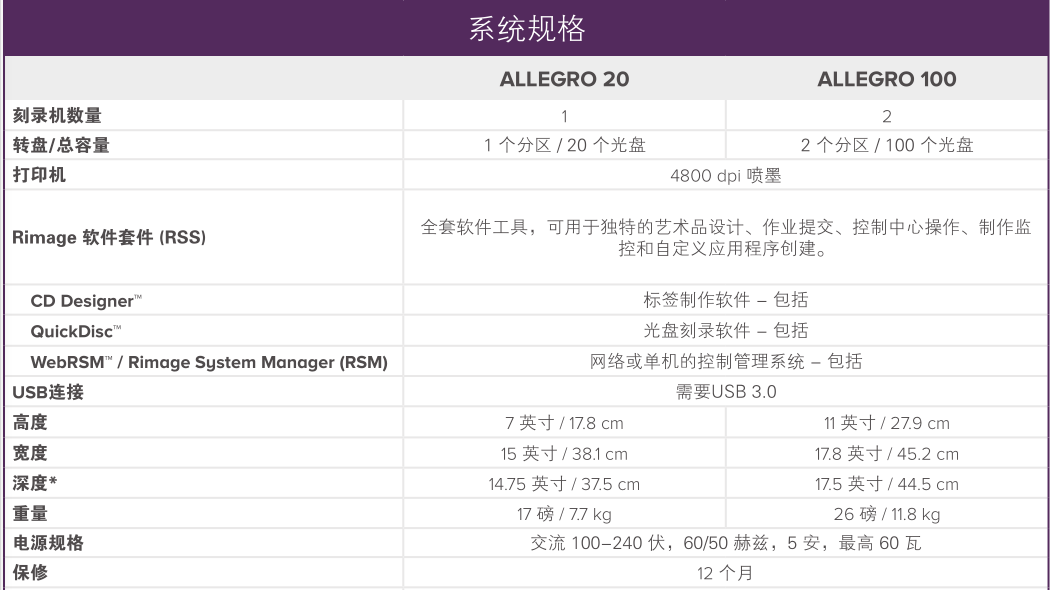Click the 15 英寸 / 38.1 cm cell
The width and height of the screenshot is (1052, 590).
[x=564, y=454]
